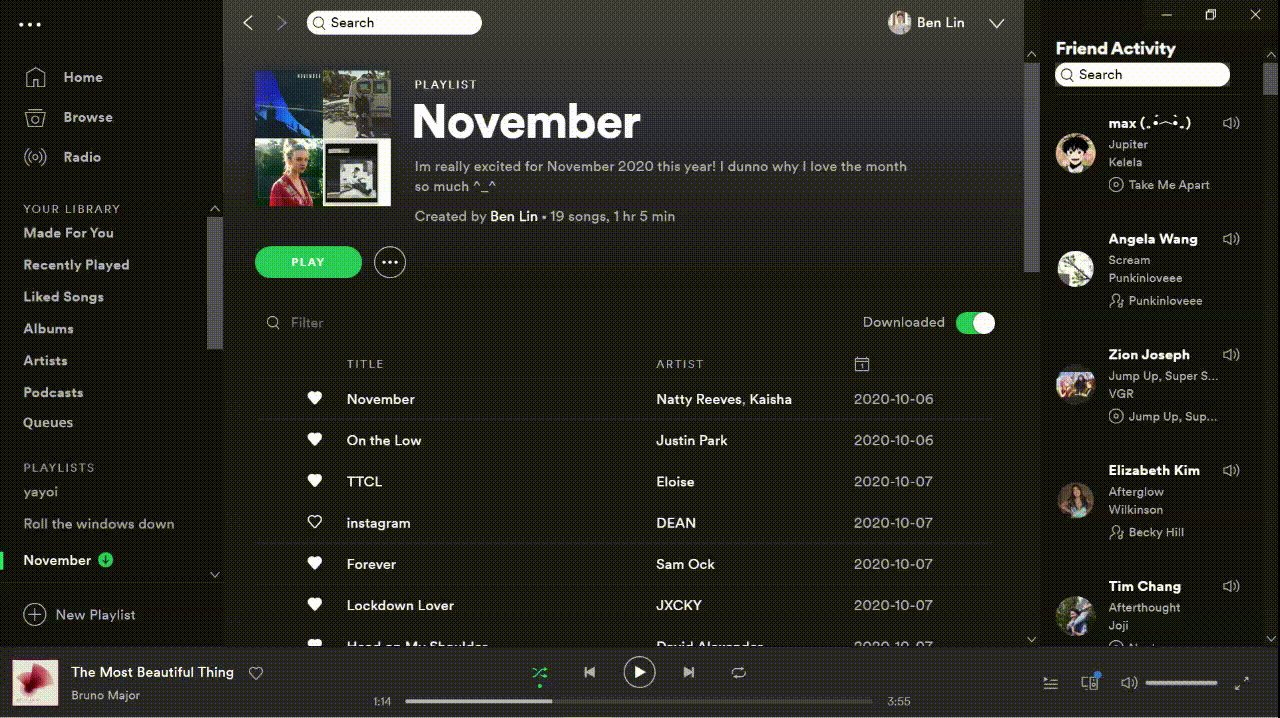Open artist Eloise
Screen dimensions: 1280x718
(675, 481)
